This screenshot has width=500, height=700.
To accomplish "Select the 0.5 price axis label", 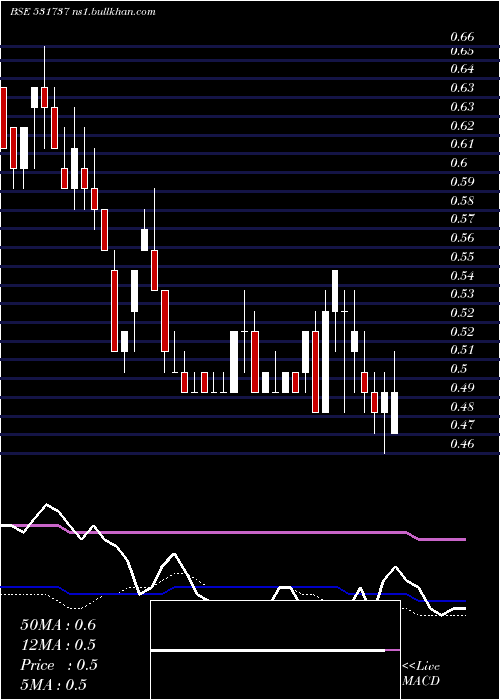I will pyautogui.click(x=458, y=368).
